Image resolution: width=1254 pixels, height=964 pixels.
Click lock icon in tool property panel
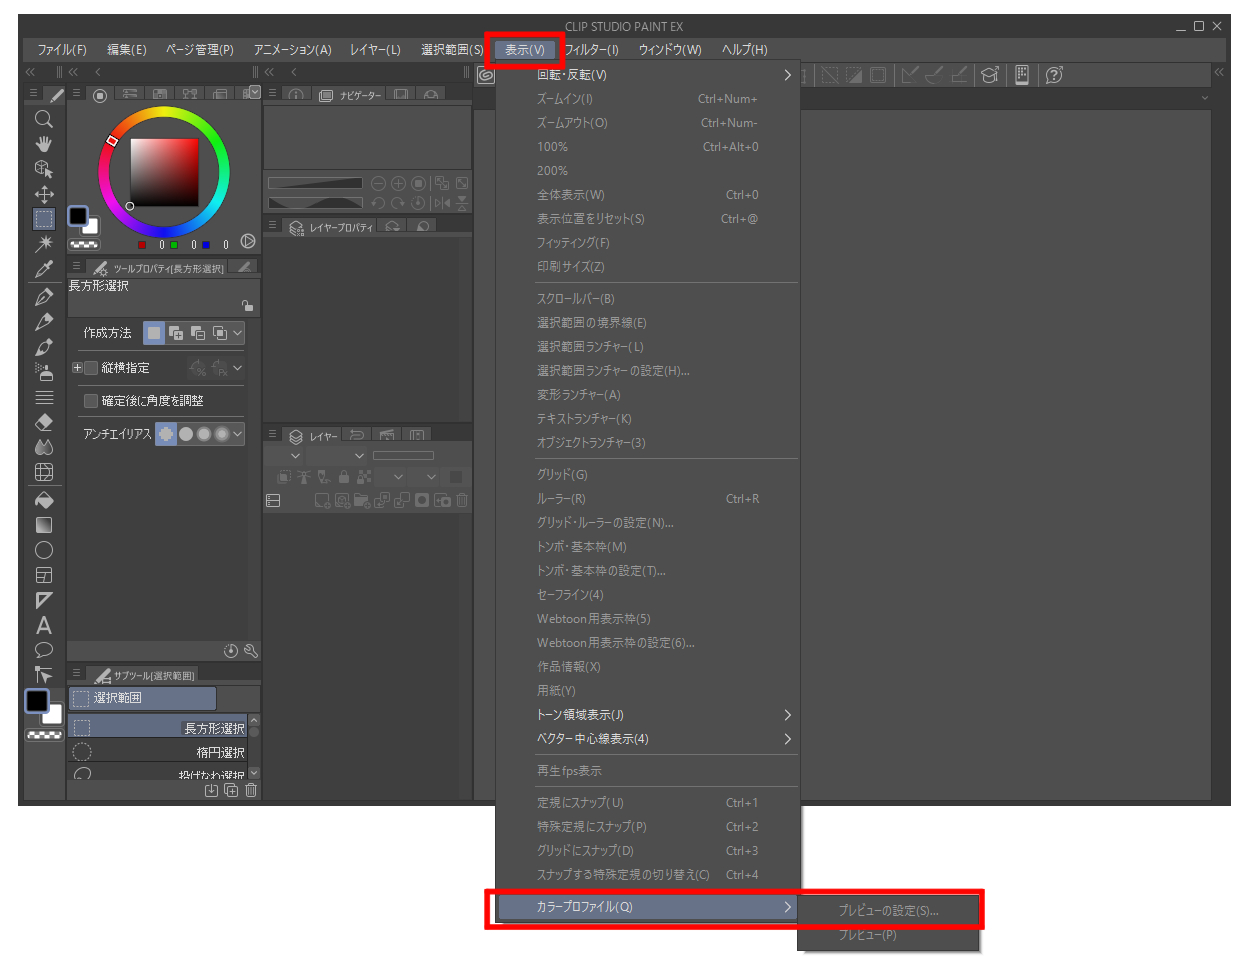click(x=247, y=305)
